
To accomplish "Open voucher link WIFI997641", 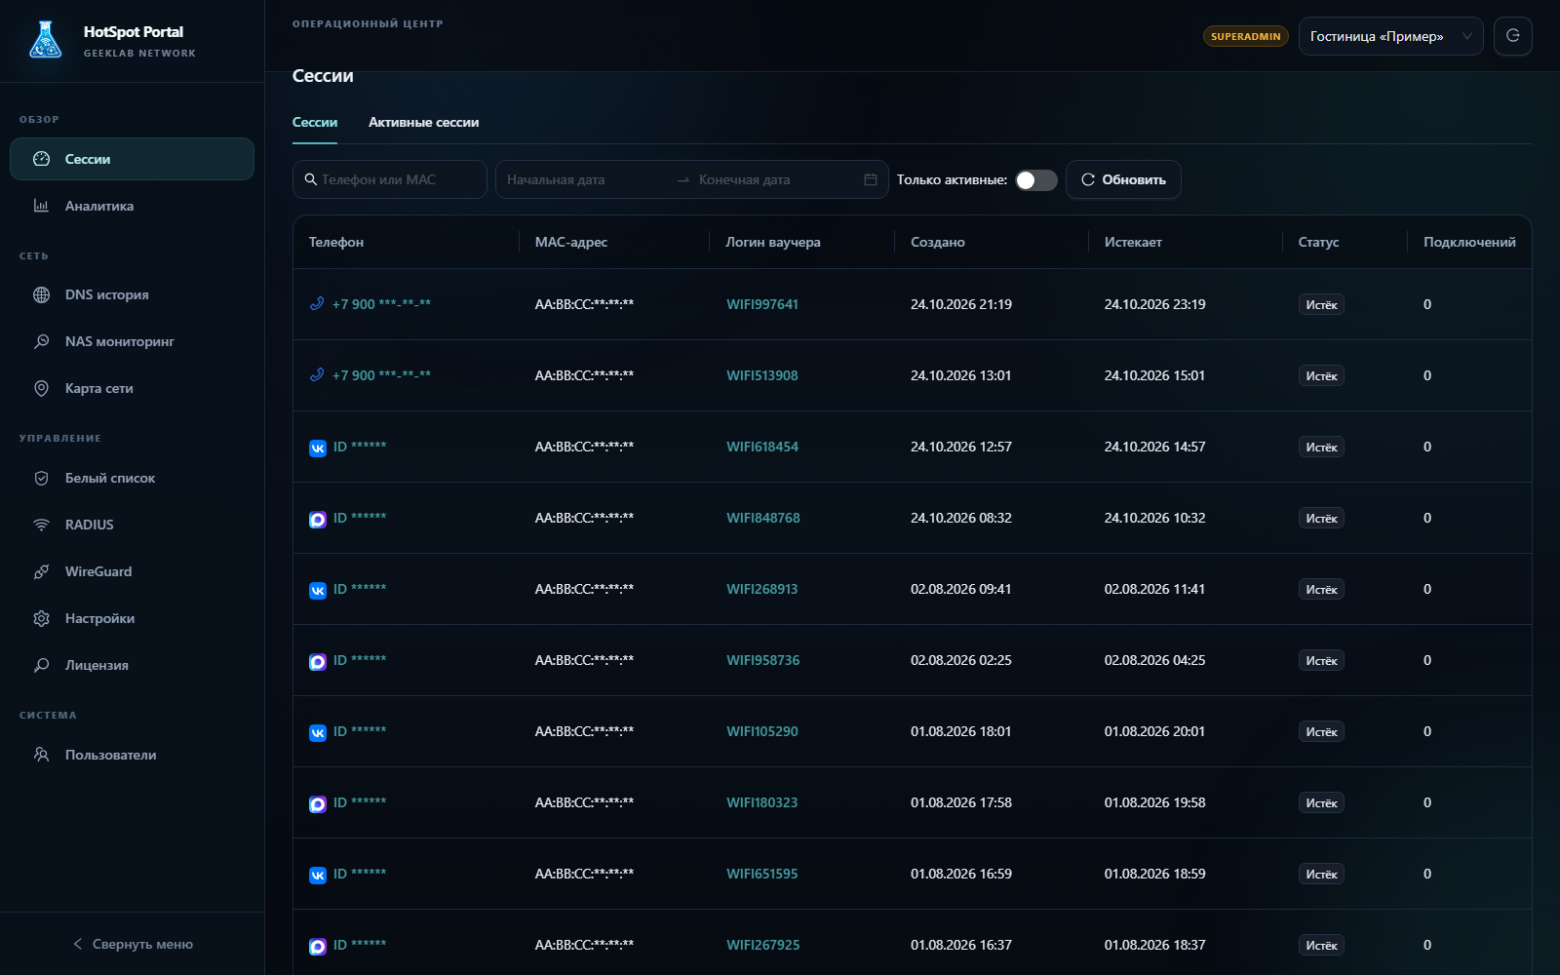I will coord(762,304).
